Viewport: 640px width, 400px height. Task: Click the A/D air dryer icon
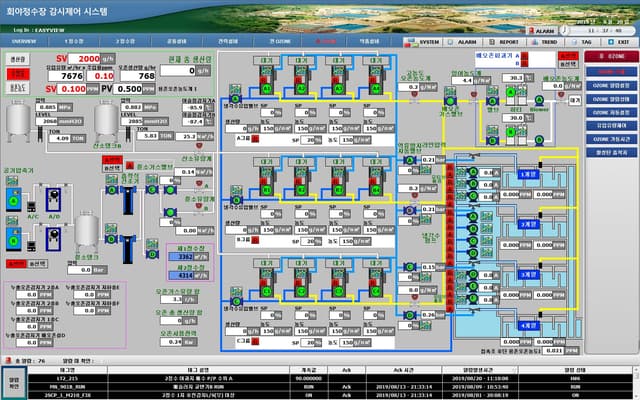click(x=53, y=200)
